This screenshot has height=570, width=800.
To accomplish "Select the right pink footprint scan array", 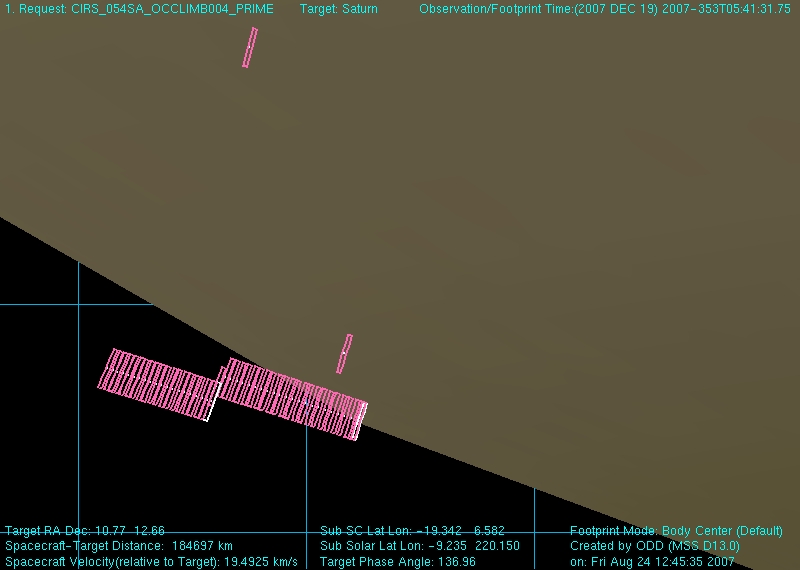I will point(290,396).
